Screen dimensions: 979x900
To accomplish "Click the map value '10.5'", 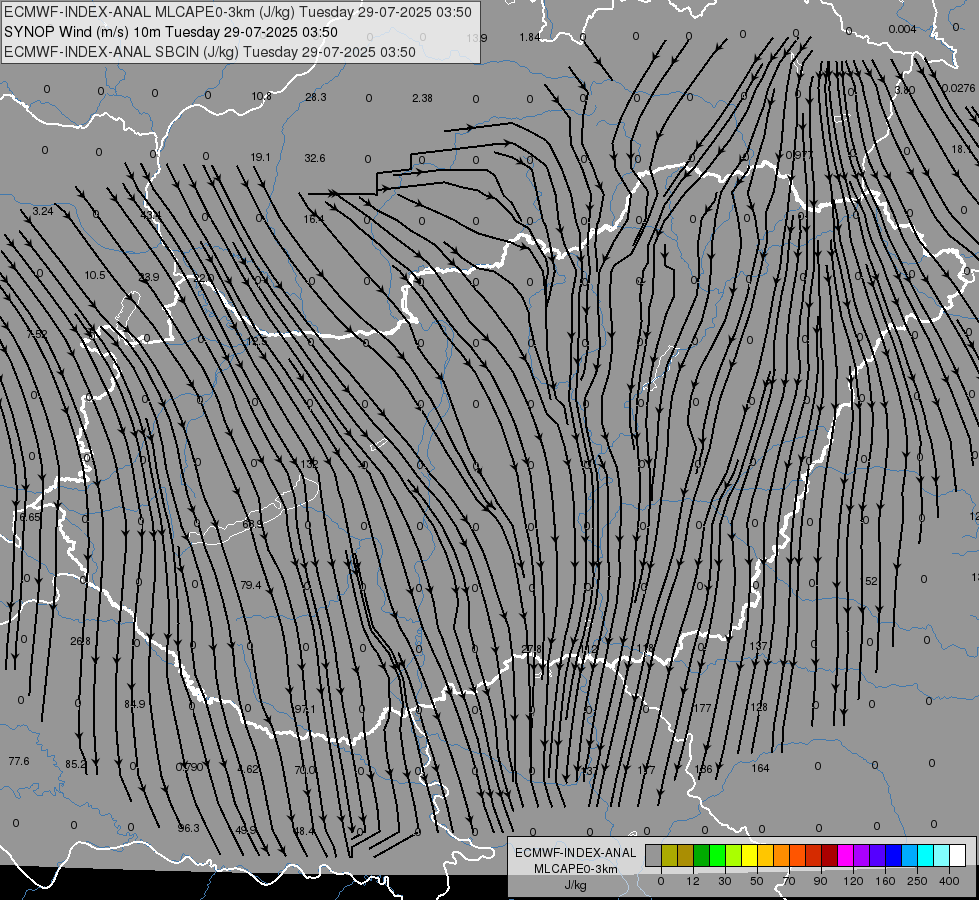I will pos(95,275).
